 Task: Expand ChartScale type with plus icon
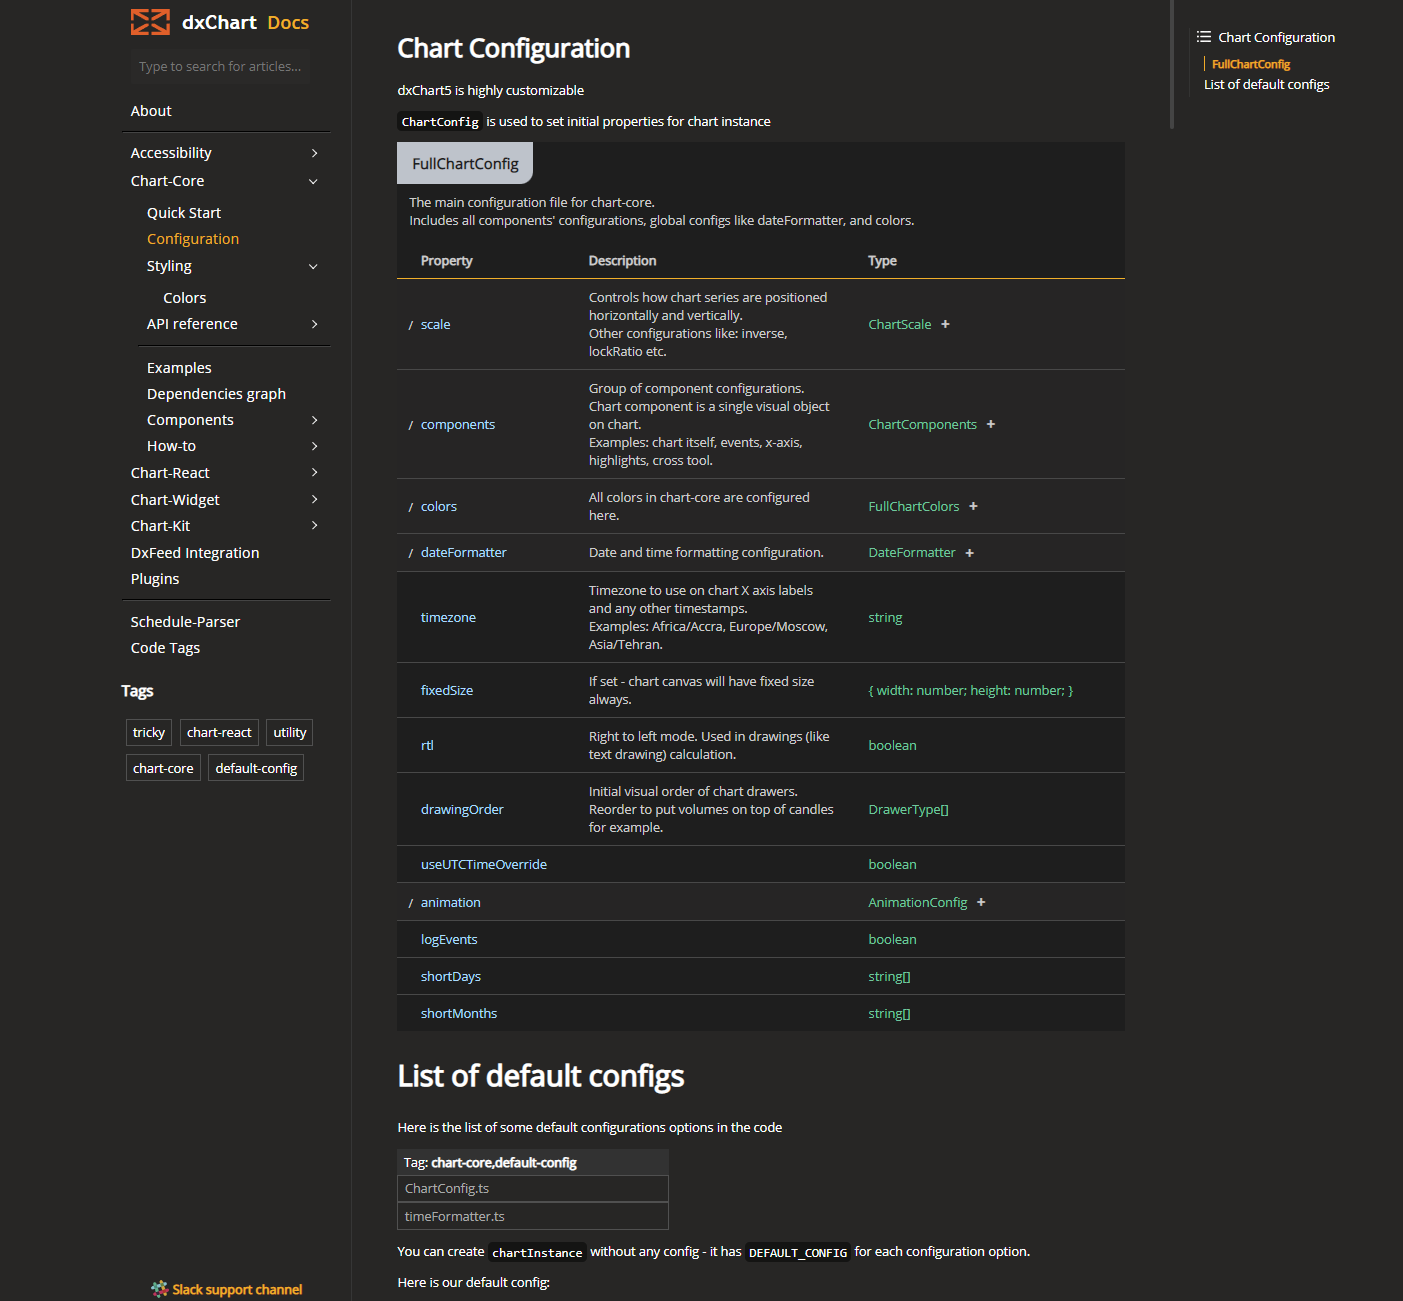pos(945,324)
